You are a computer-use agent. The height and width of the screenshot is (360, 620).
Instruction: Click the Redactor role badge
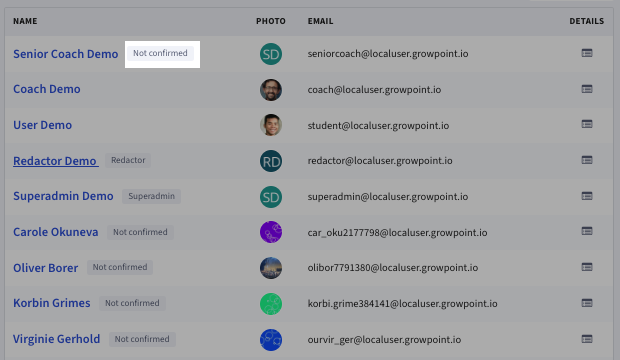(128, 160)
